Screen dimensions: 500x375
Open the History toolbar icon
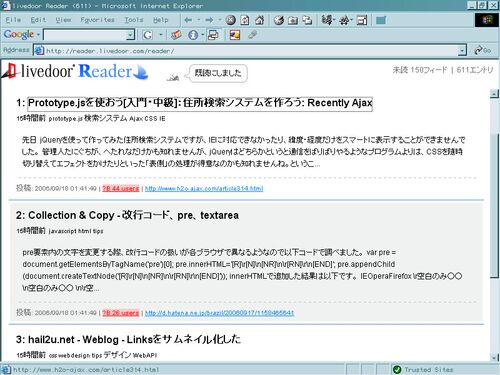307,20
